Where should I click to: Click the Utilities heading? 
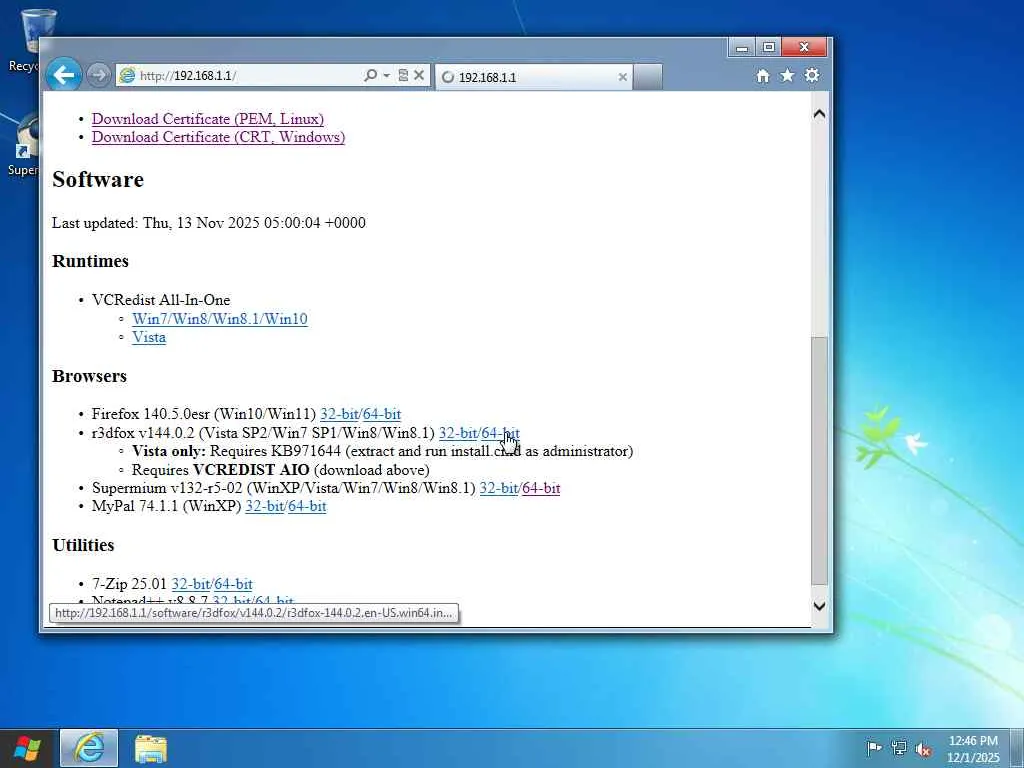click(x=83, y=545)
